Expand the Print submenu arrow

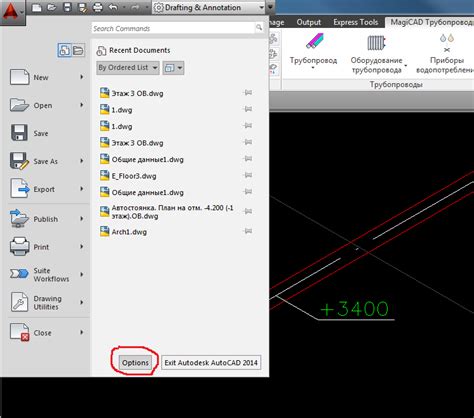(x=81, y=247)
